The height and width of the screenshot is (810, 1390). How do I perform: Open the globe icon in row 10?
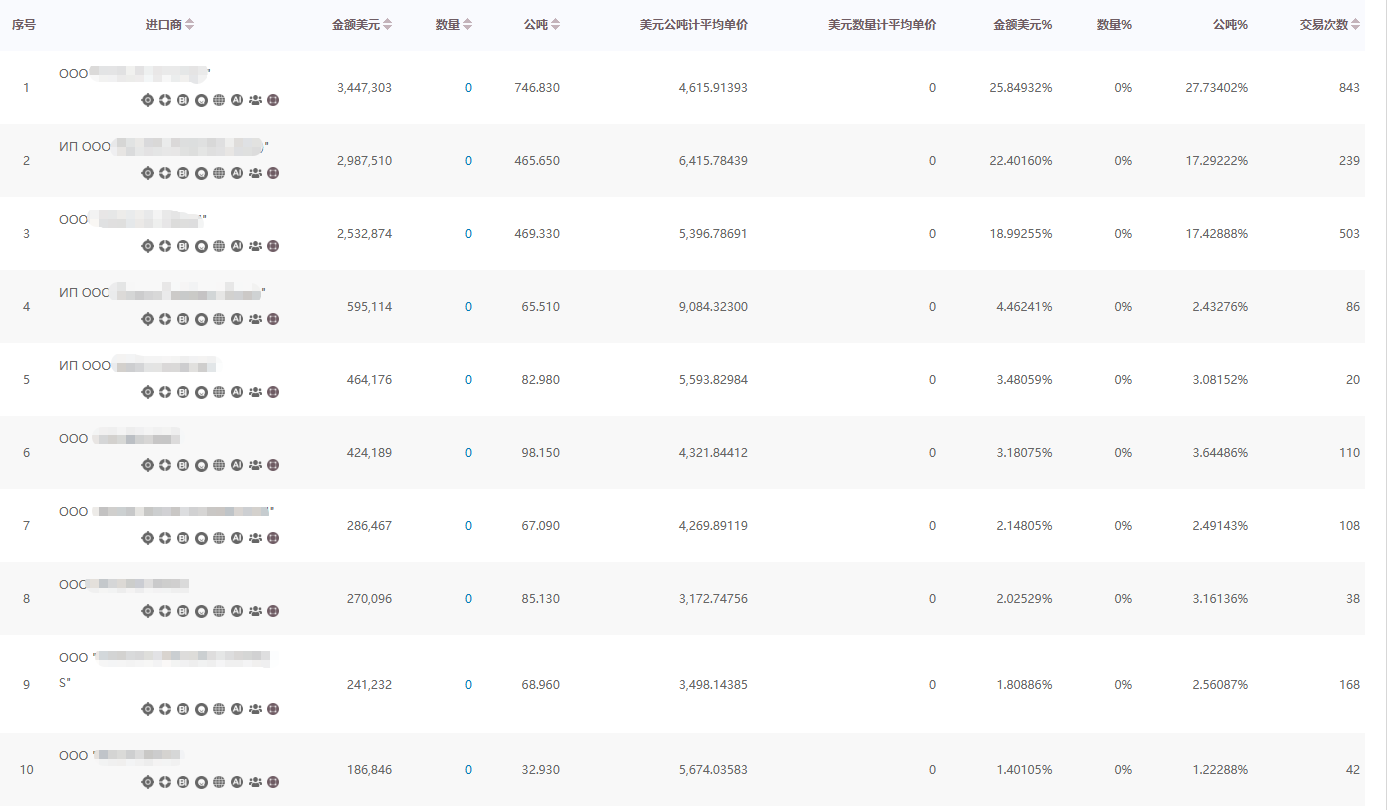219,782
